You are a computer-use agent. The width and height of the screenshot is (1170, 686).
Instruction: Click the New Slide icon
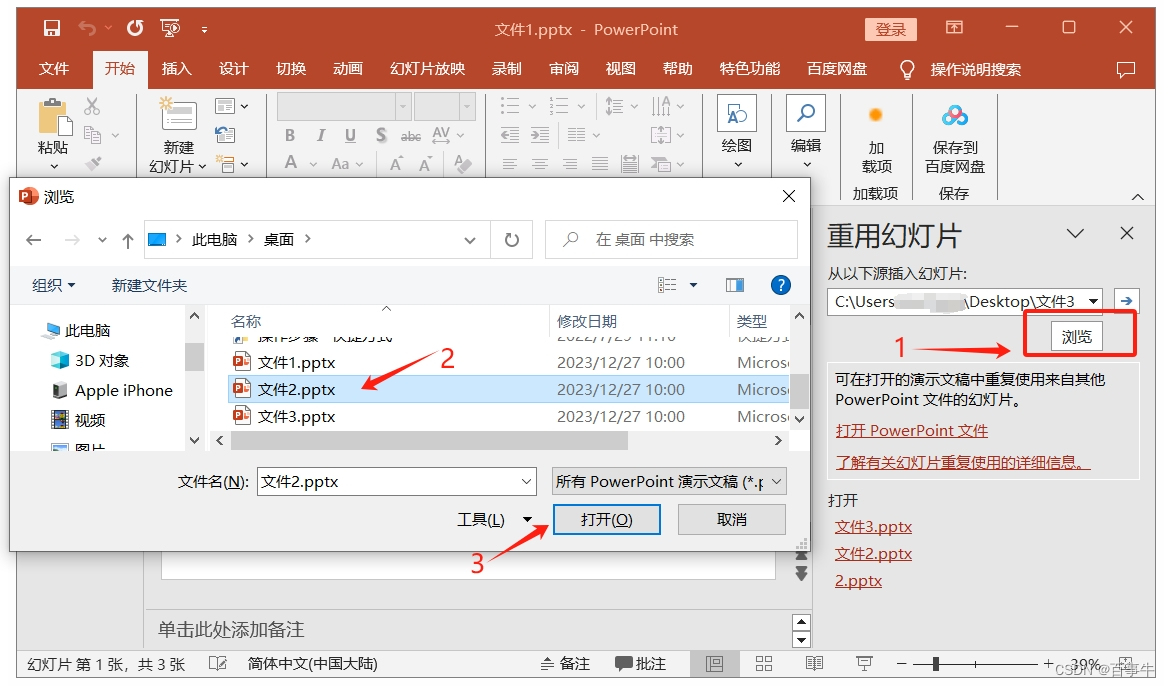[178, 115]
